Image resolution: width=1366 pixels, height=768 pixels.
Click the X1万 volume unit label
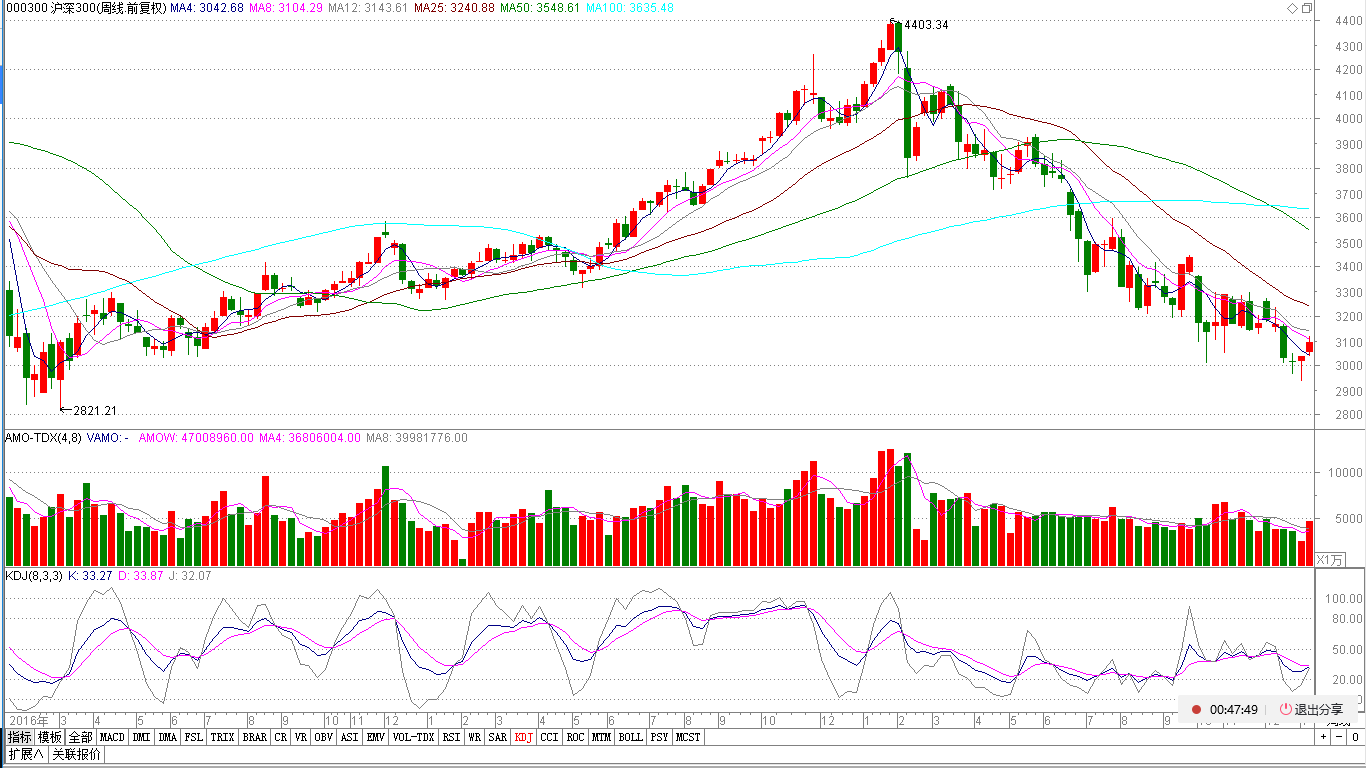click(1329, 560)
